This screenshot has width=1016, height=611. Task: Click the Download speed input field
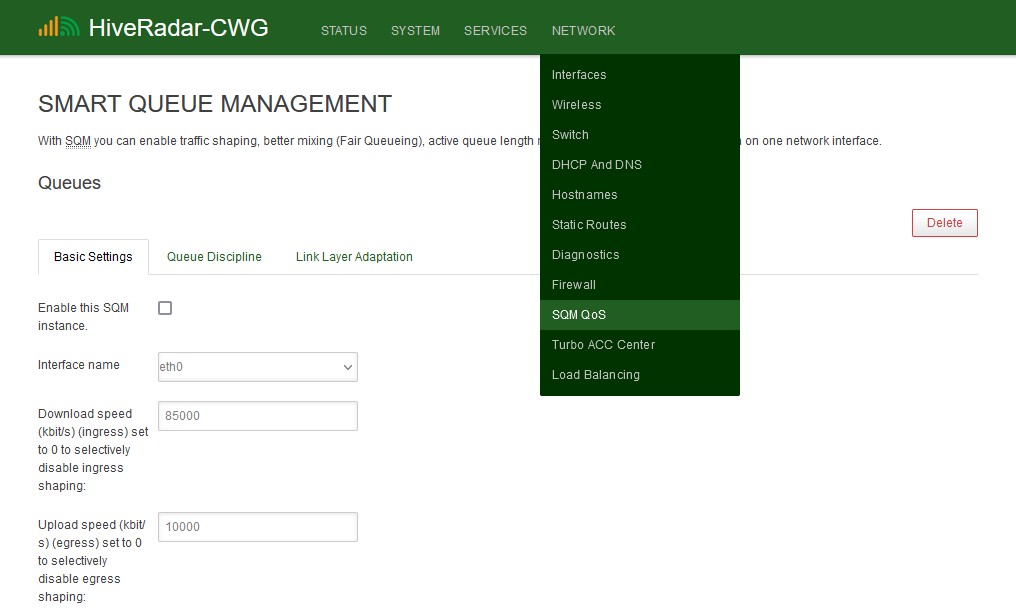[257, 416]
